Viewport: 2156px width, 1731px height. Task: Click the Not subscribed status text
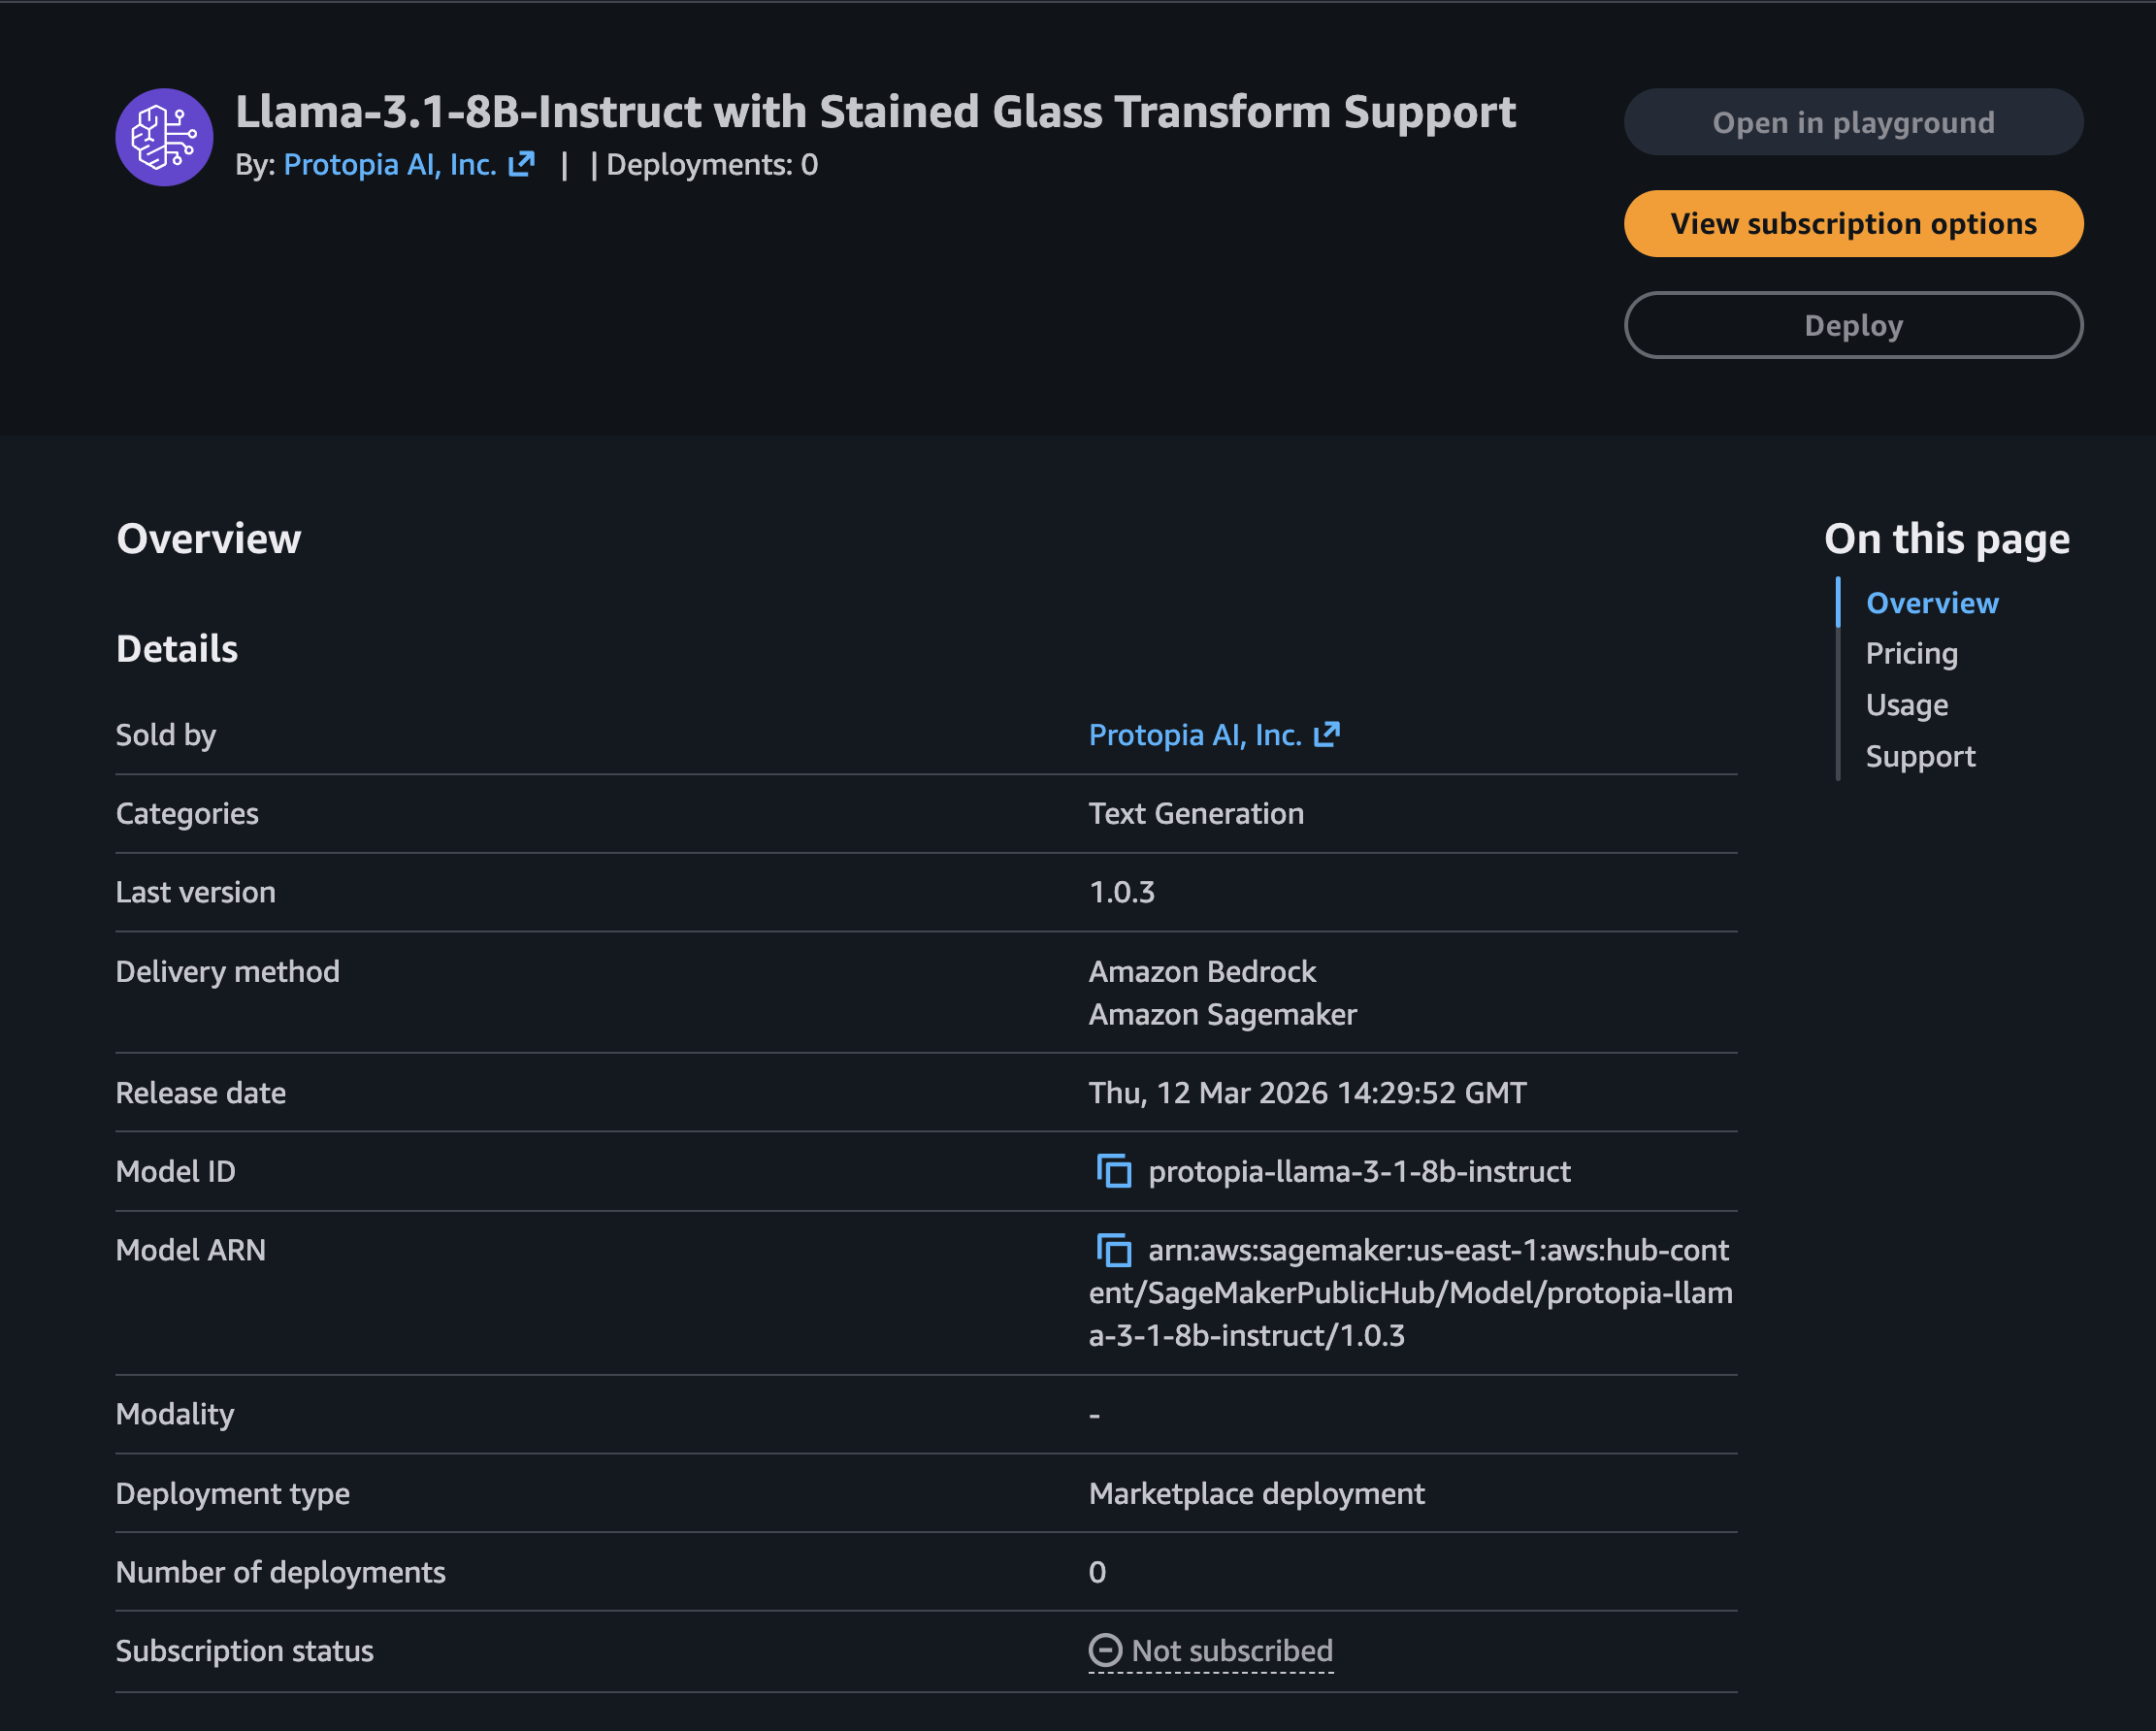(1232, 1651)
